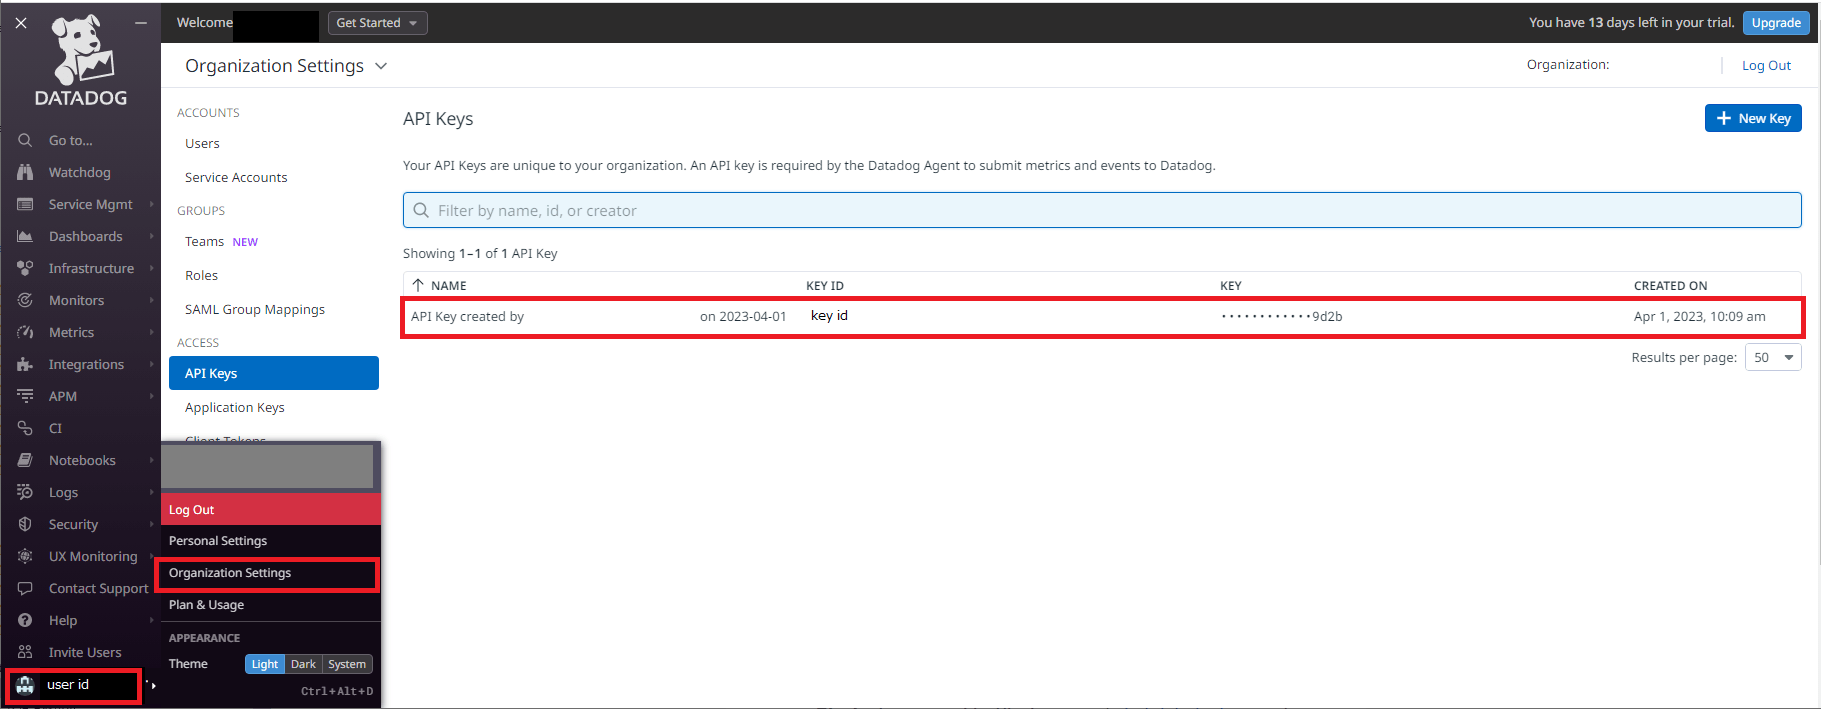Choose Log Out in the user popup menu
The image size is (1821, 709).
[x=271, y=510]
